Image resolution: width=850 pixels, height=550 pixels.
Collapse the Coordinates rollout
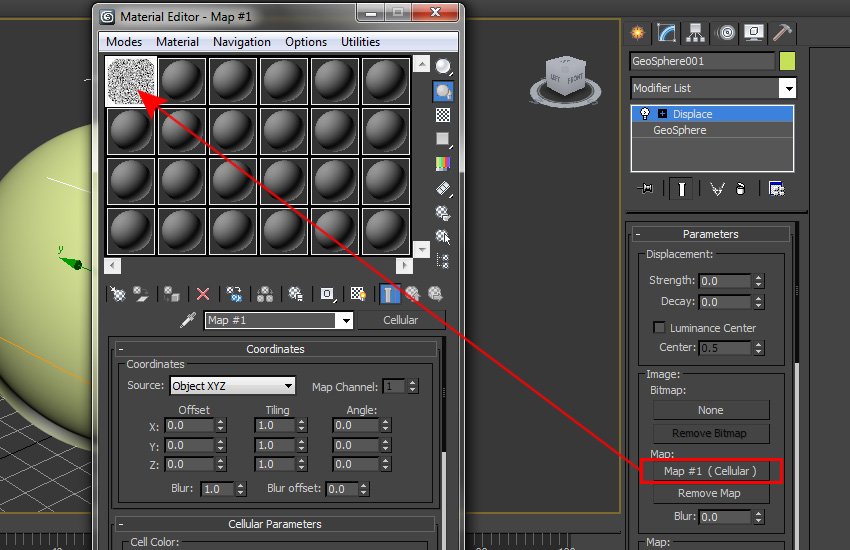122,349
